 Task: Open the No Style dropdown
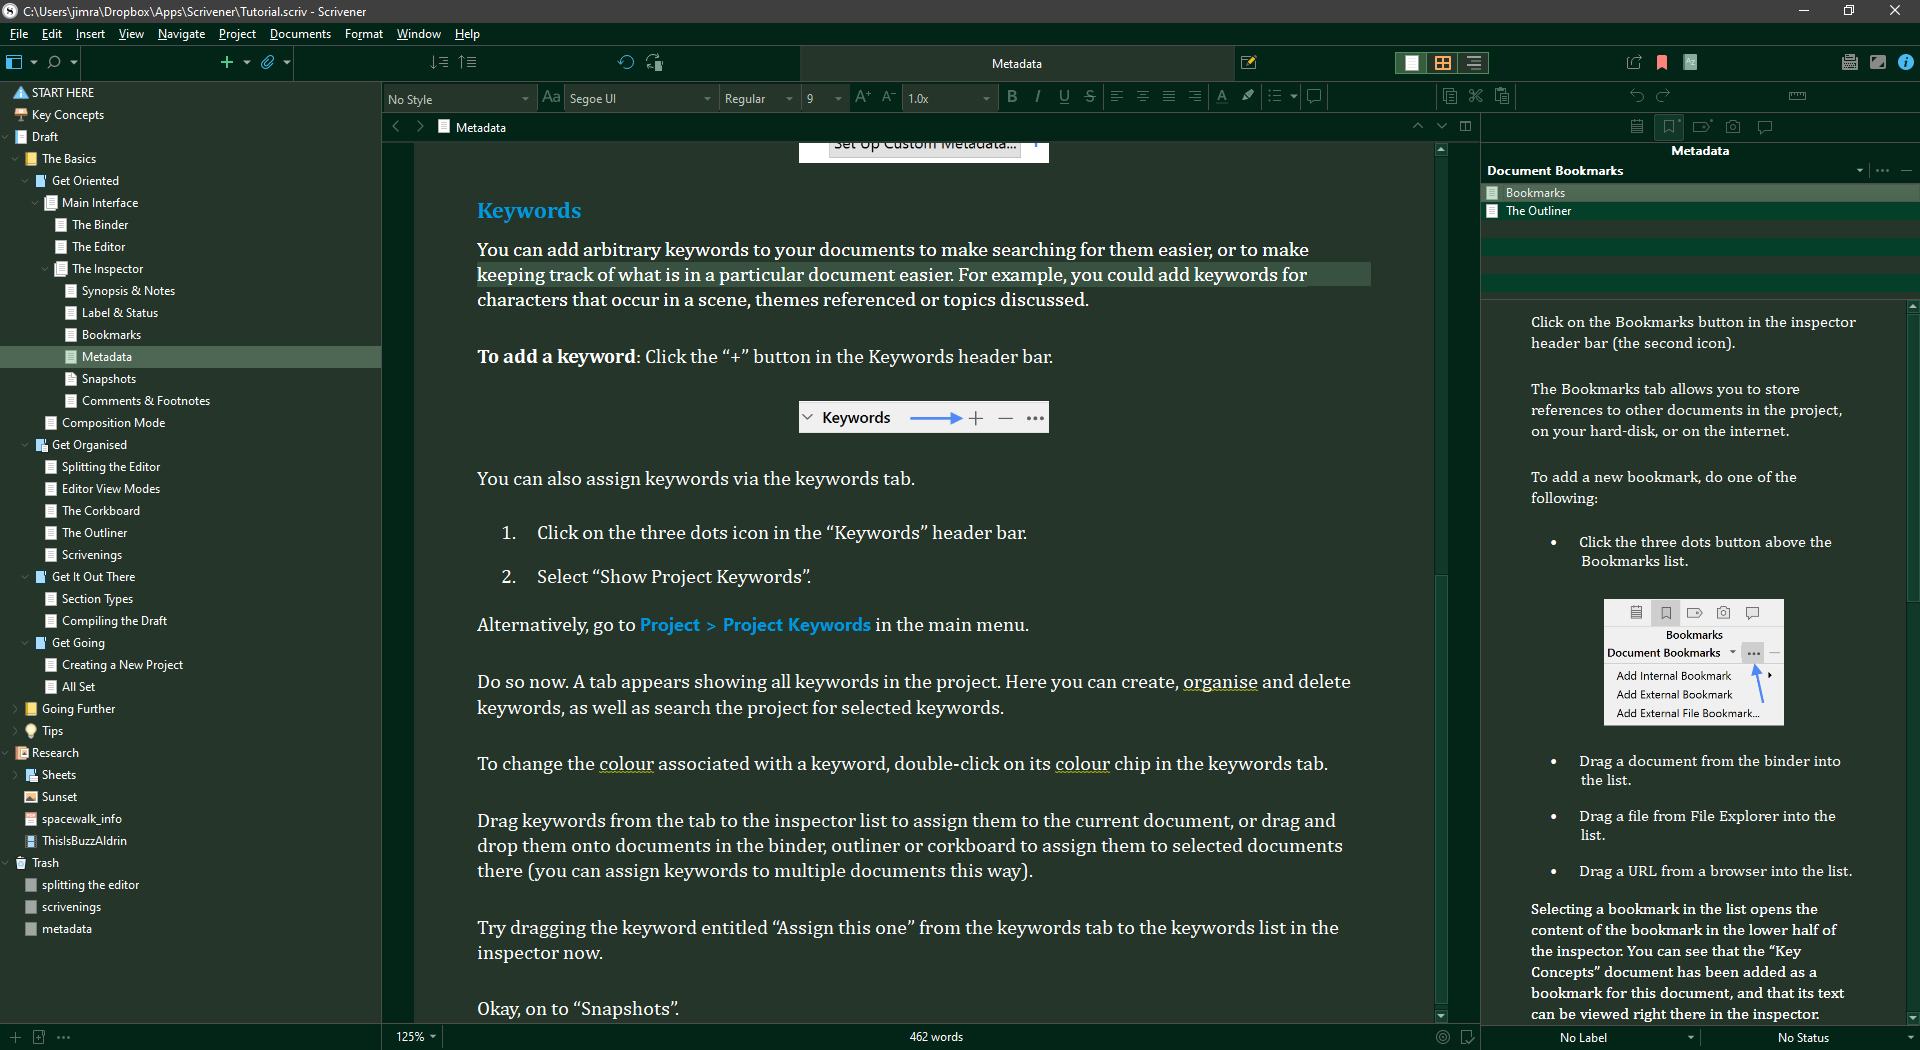(458, 98)
